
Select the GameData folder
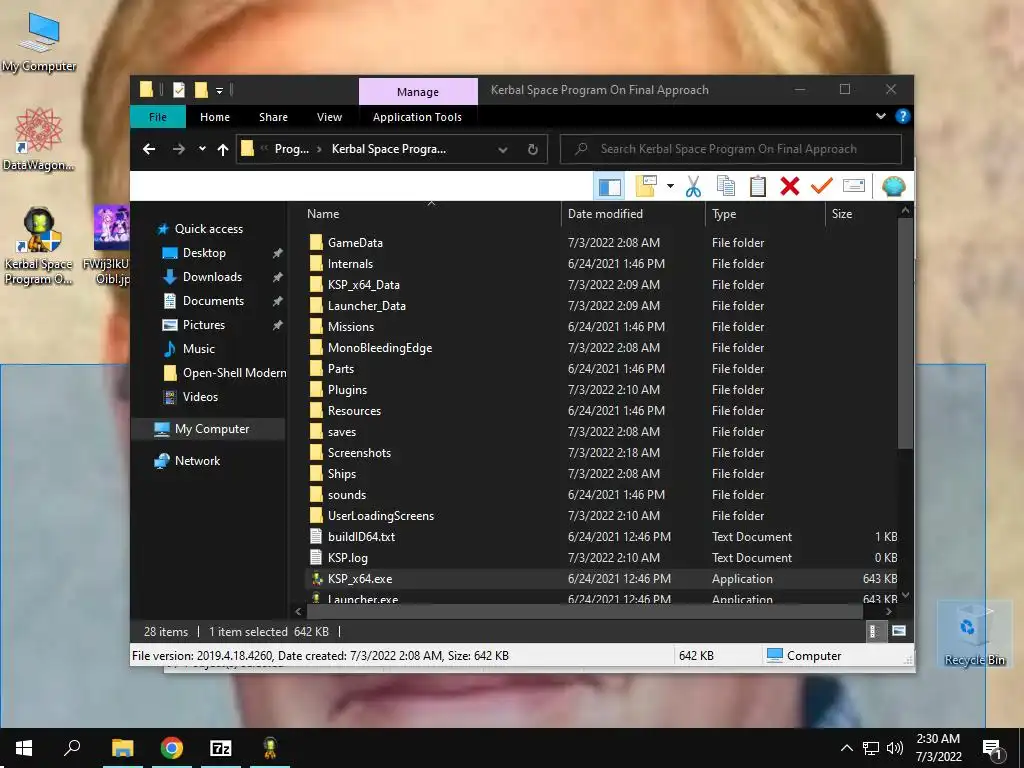tap(355, 243)
